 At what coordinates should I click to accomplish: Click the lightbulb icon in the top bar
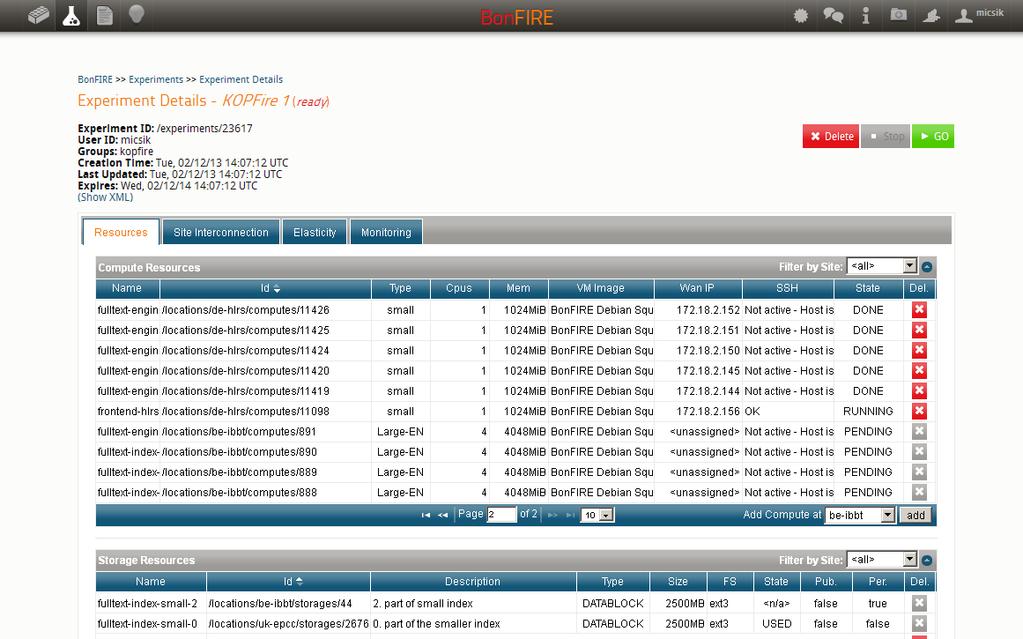point(136,14)
